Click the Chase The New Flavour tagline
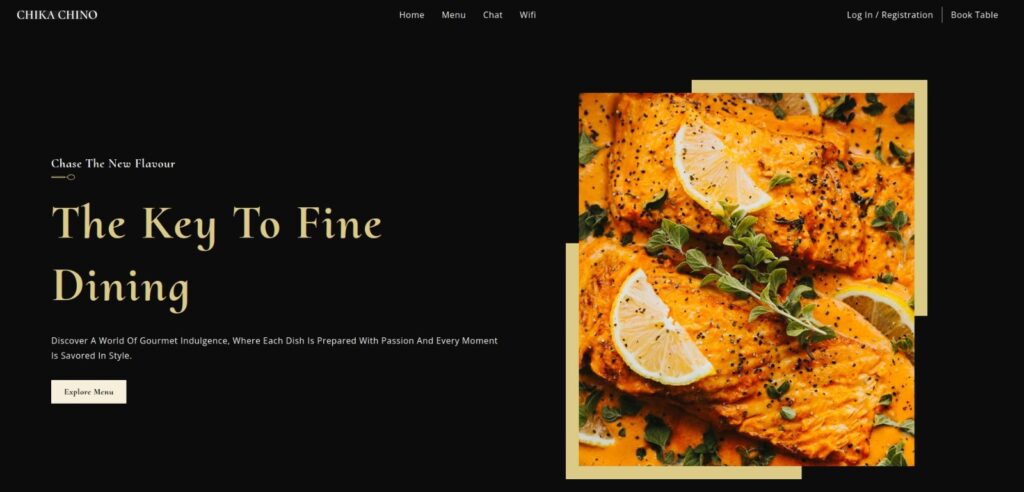The height and width of the screenshot is (492, 1024). [113, 163]
